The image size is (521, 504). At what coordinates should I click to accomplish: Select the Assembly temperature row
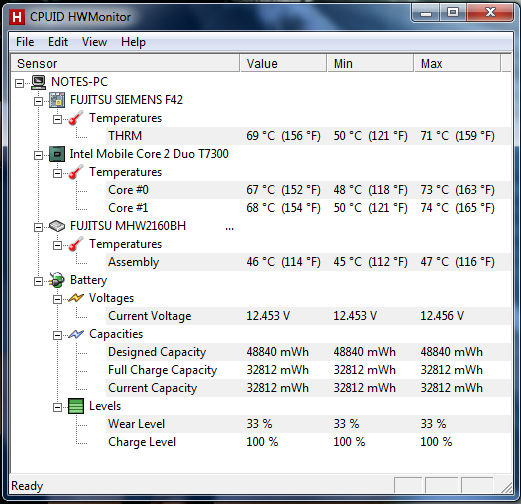pyautogui.click(x=309, y=262)
